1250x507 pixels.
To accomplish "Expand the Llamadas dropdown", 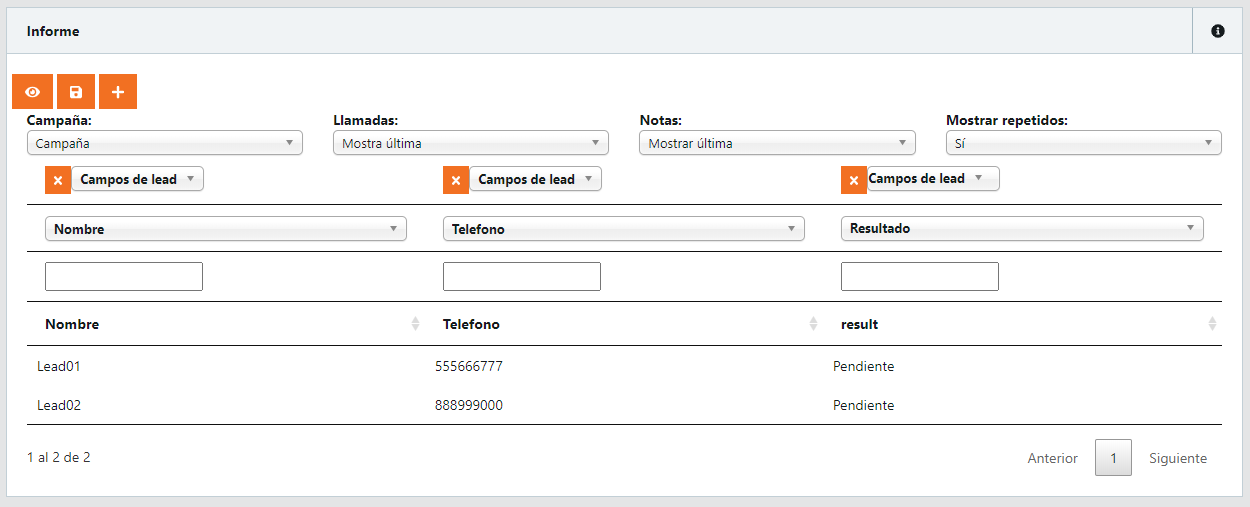I will [471, 143].
